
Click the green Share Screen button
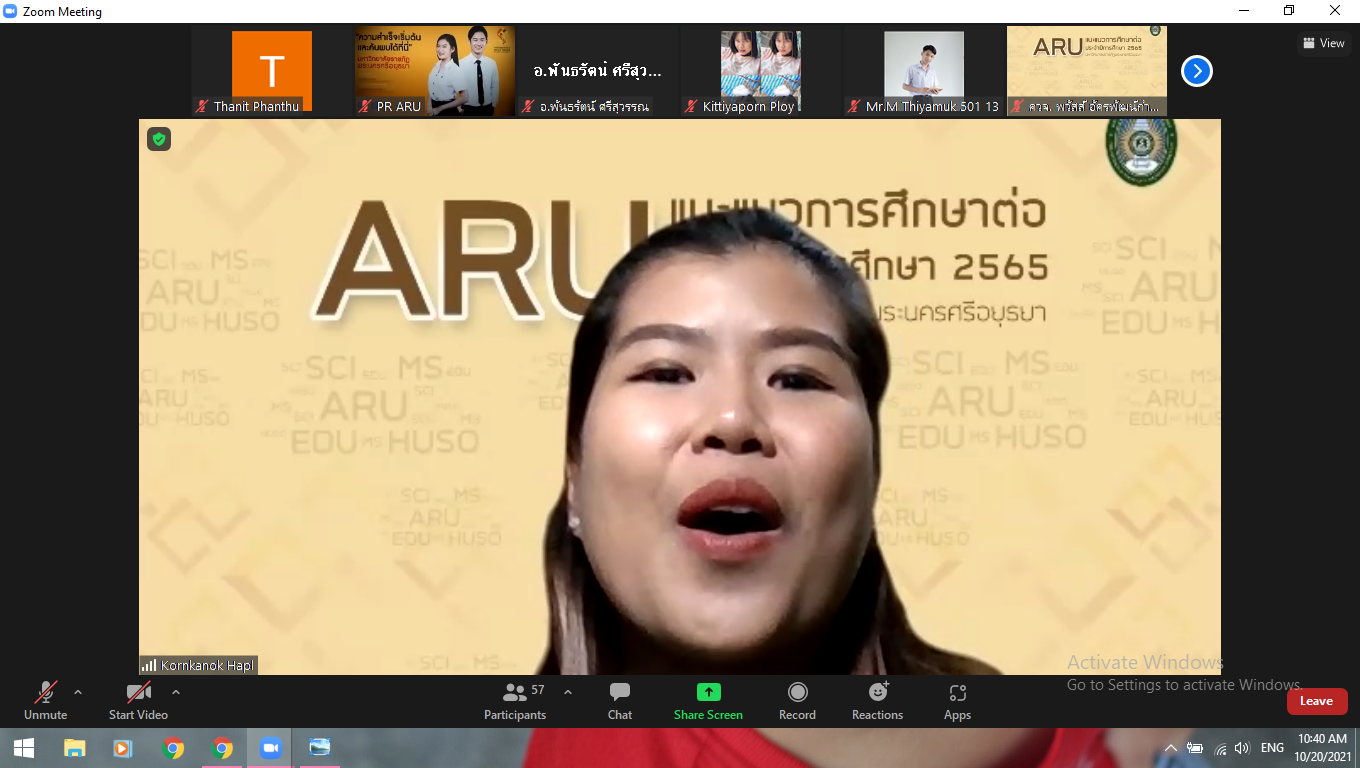(708, 701)
